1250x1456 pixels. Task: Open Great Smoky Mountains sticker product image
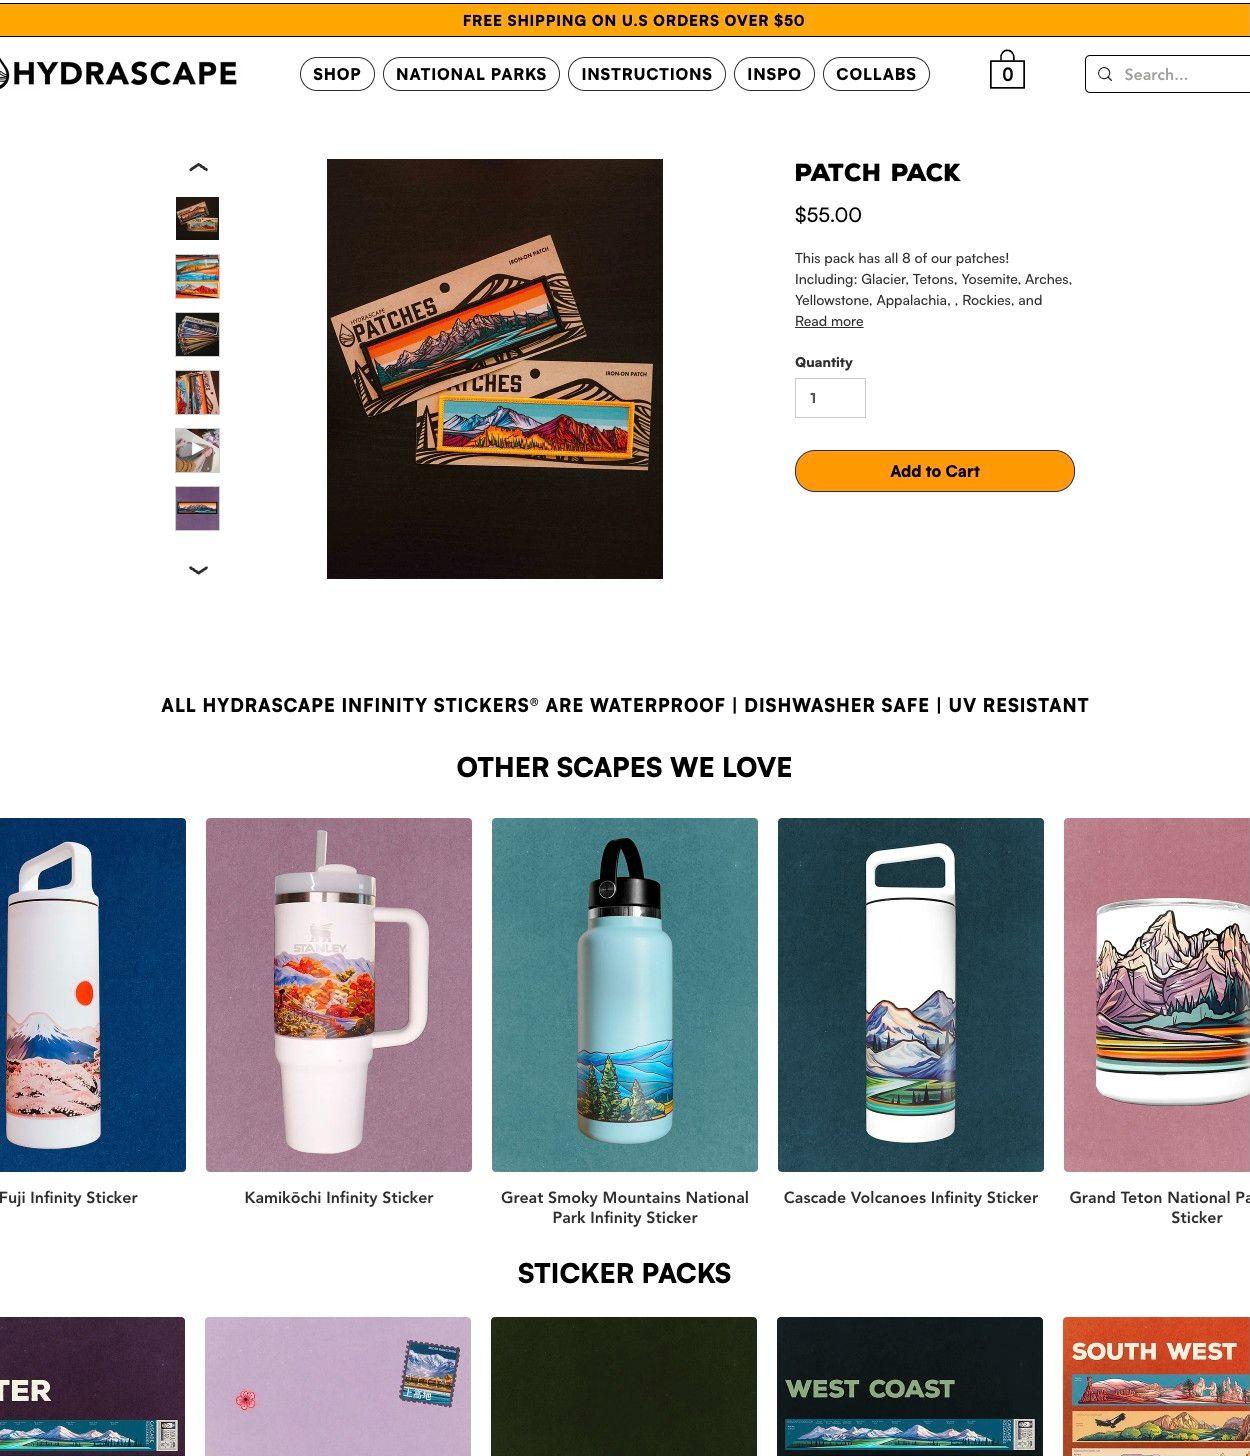(x=625, y=995)
